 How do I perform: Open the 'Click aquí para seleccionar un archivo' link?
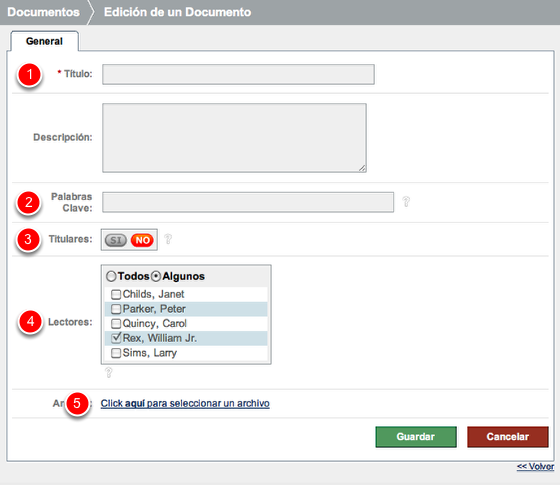click(185, 403)
